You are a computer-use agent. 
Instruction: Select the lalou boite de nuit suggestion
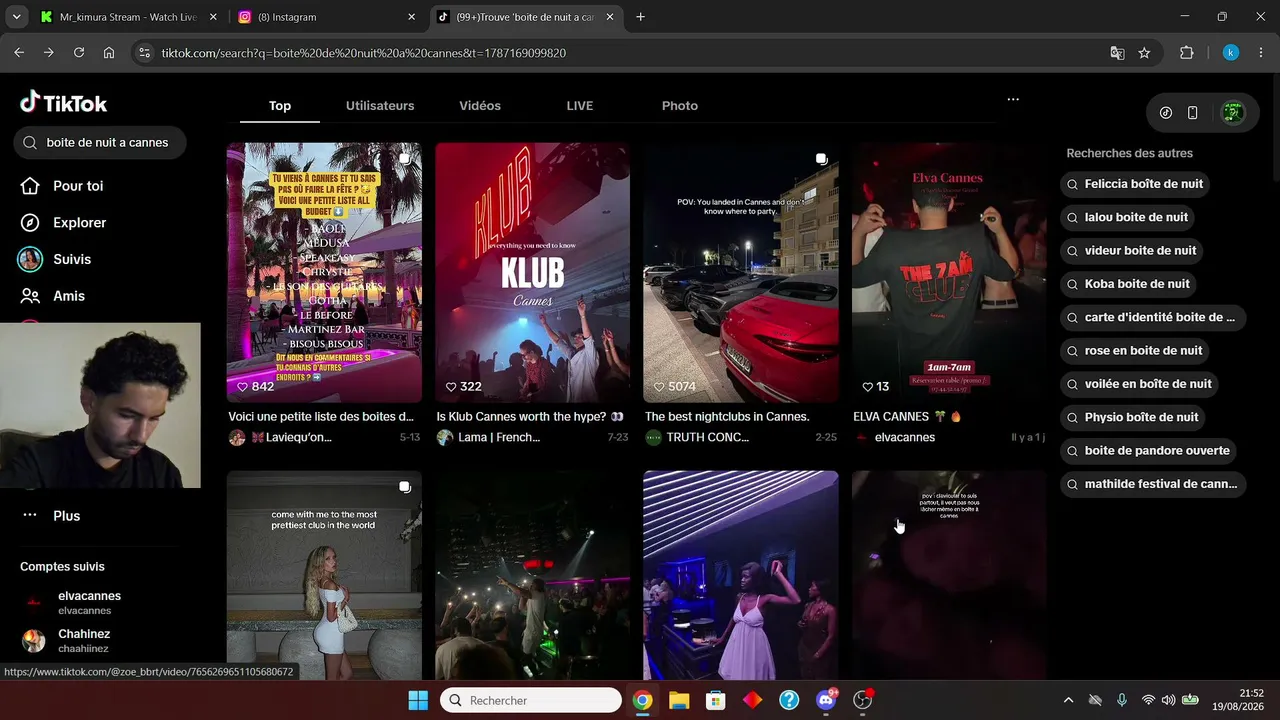coord(1127,217)
